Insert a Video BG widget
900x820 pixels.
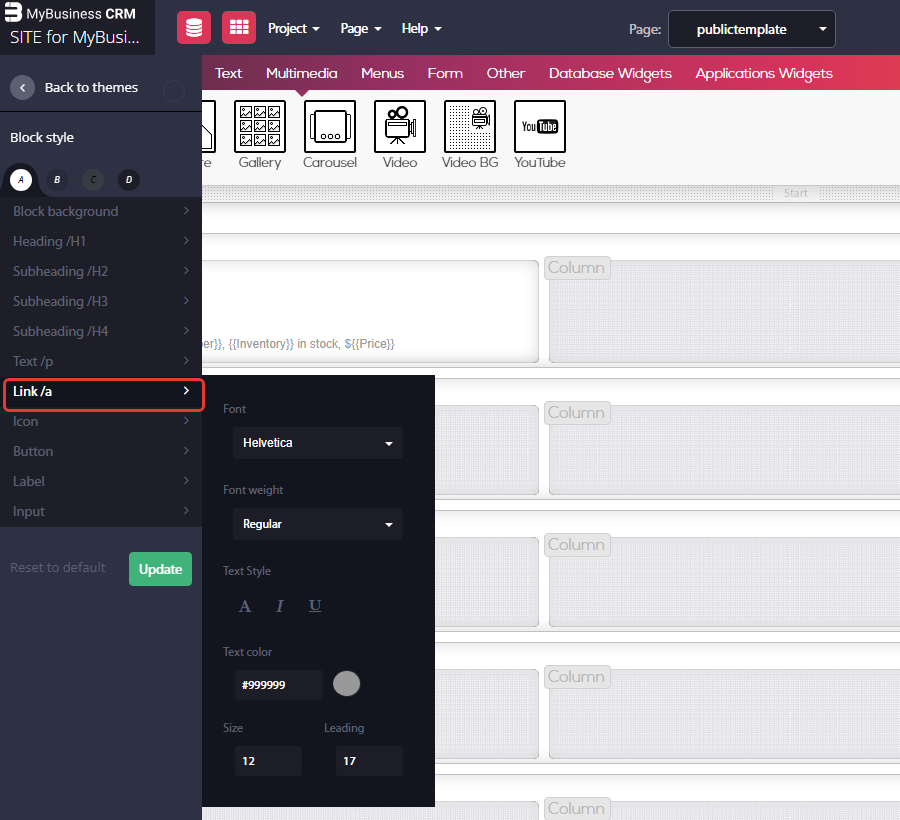click(470, 135)
